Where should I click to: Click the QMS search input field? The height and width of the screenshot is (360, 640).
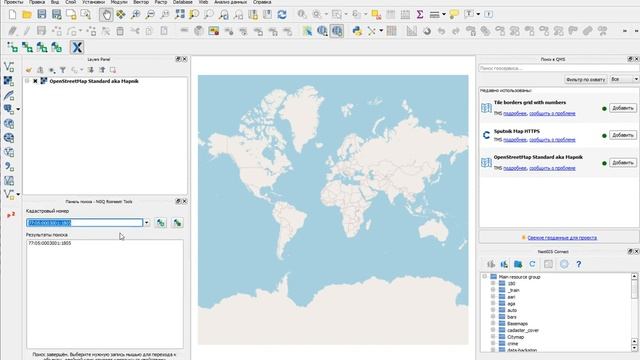point(558,68)
